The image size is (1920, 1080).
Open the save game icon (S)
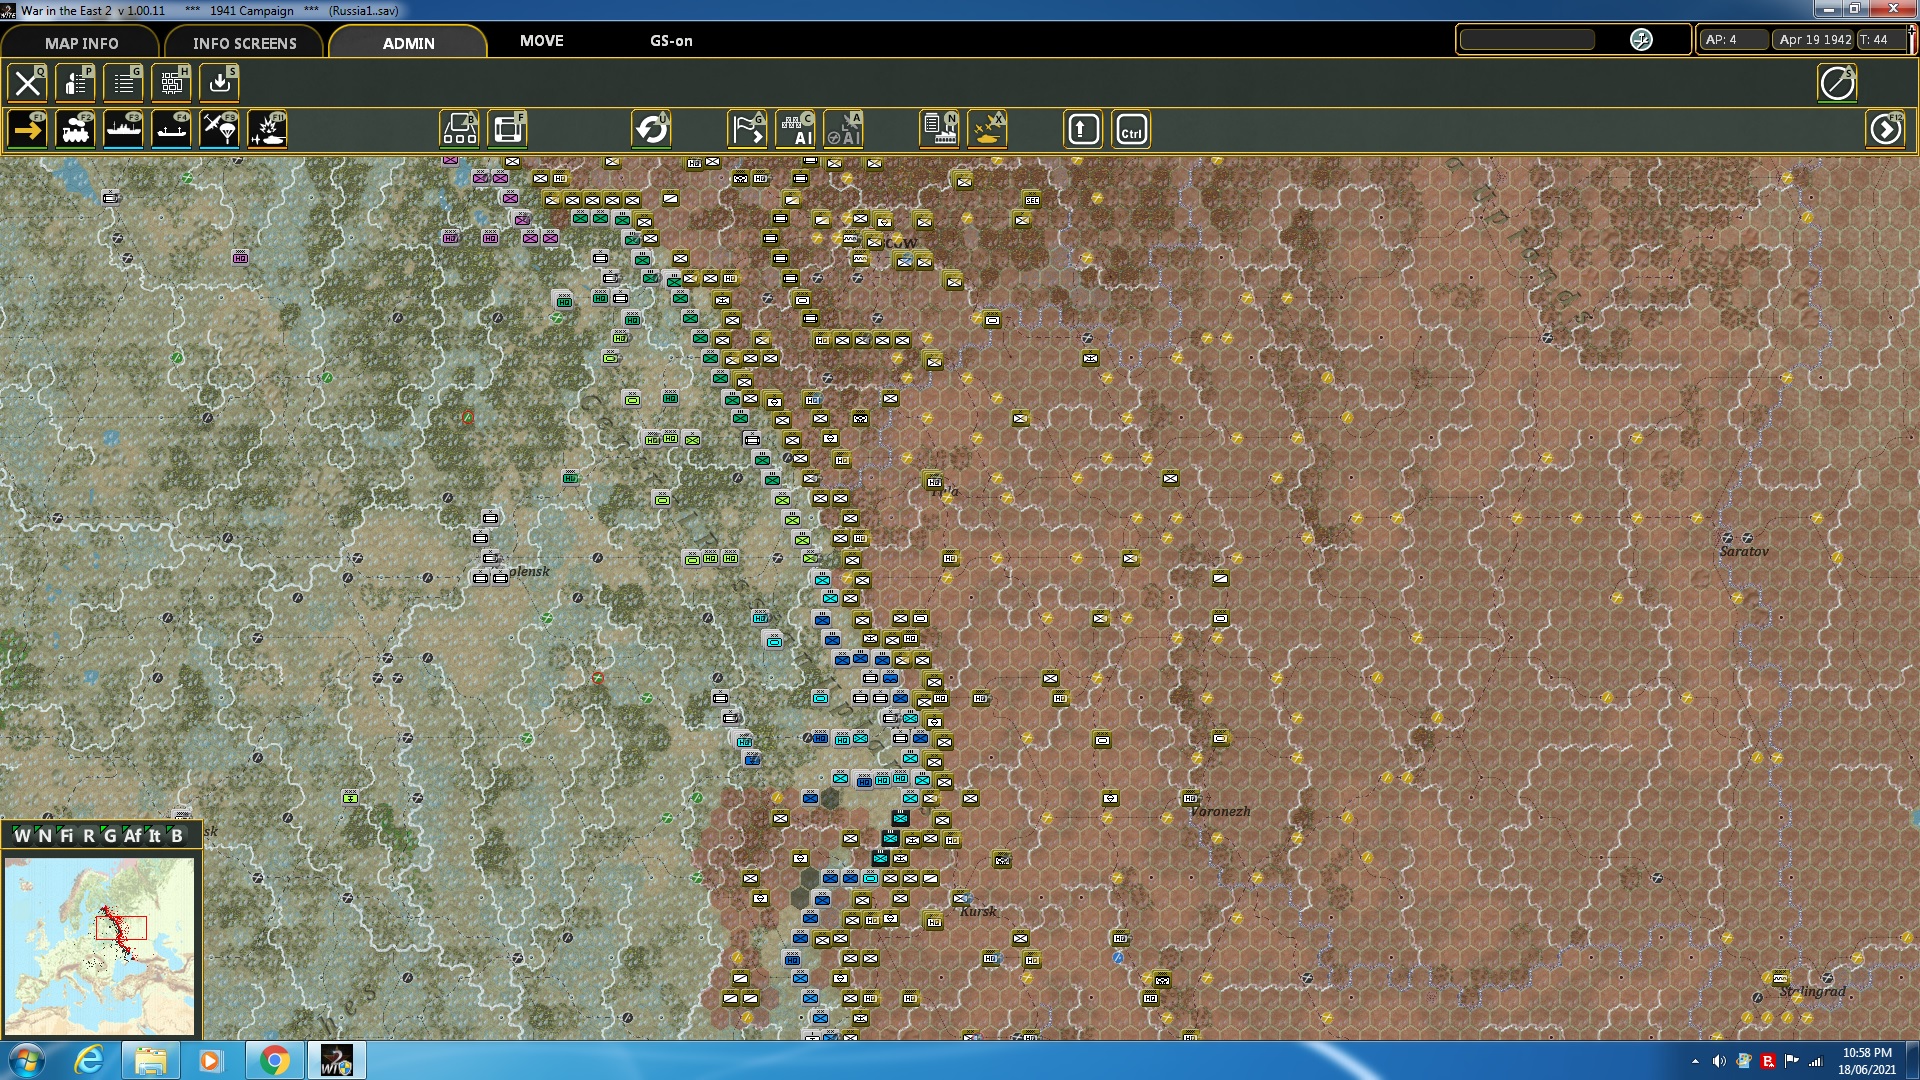pos(218,83)
